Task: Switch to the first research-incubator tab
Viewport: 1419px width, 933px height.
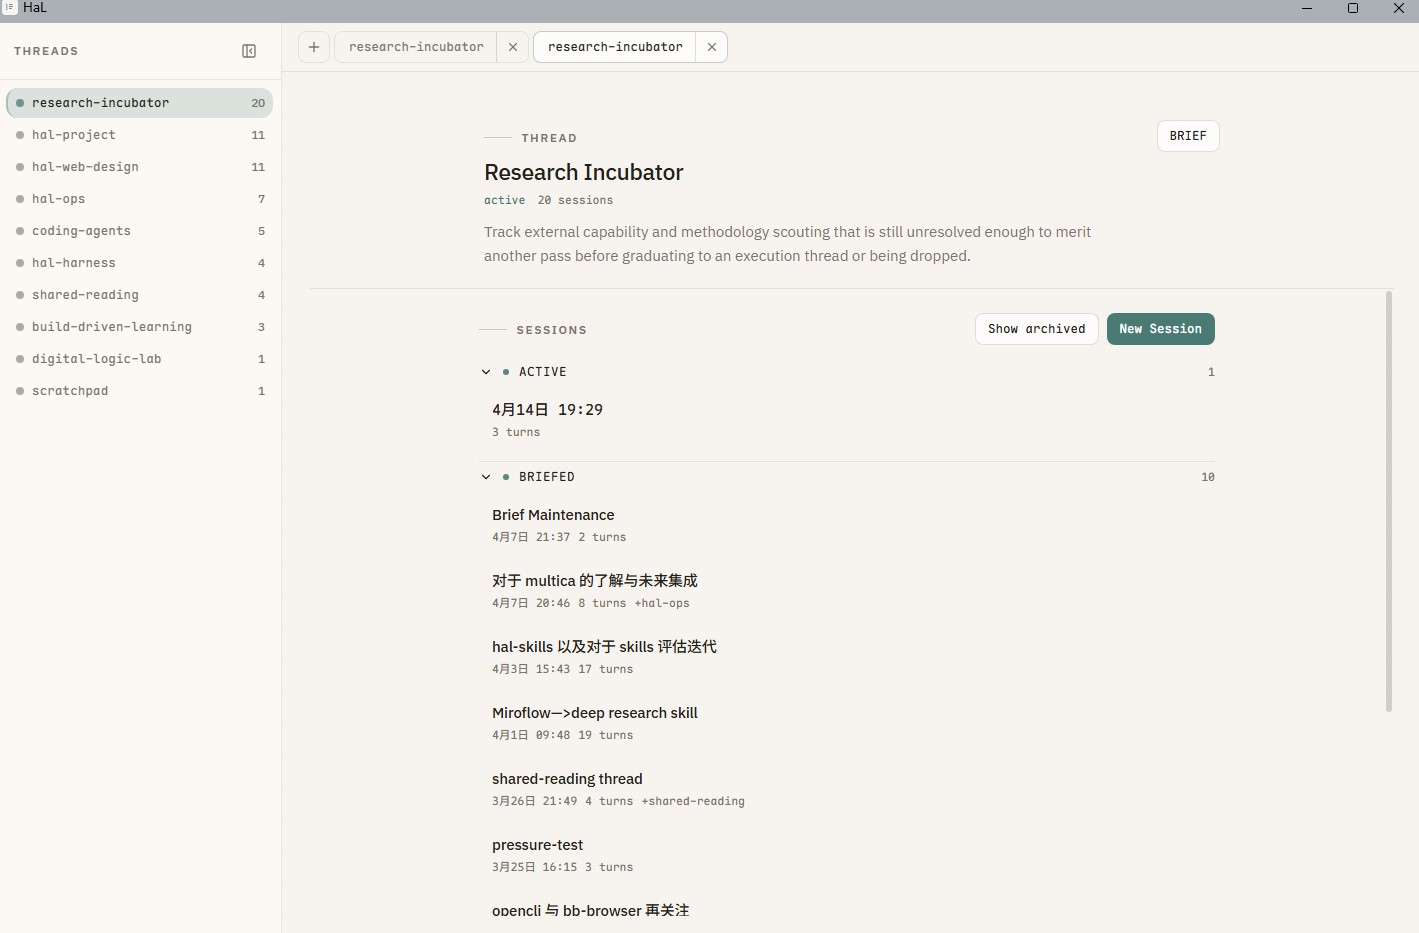Action: coord(416,47)
